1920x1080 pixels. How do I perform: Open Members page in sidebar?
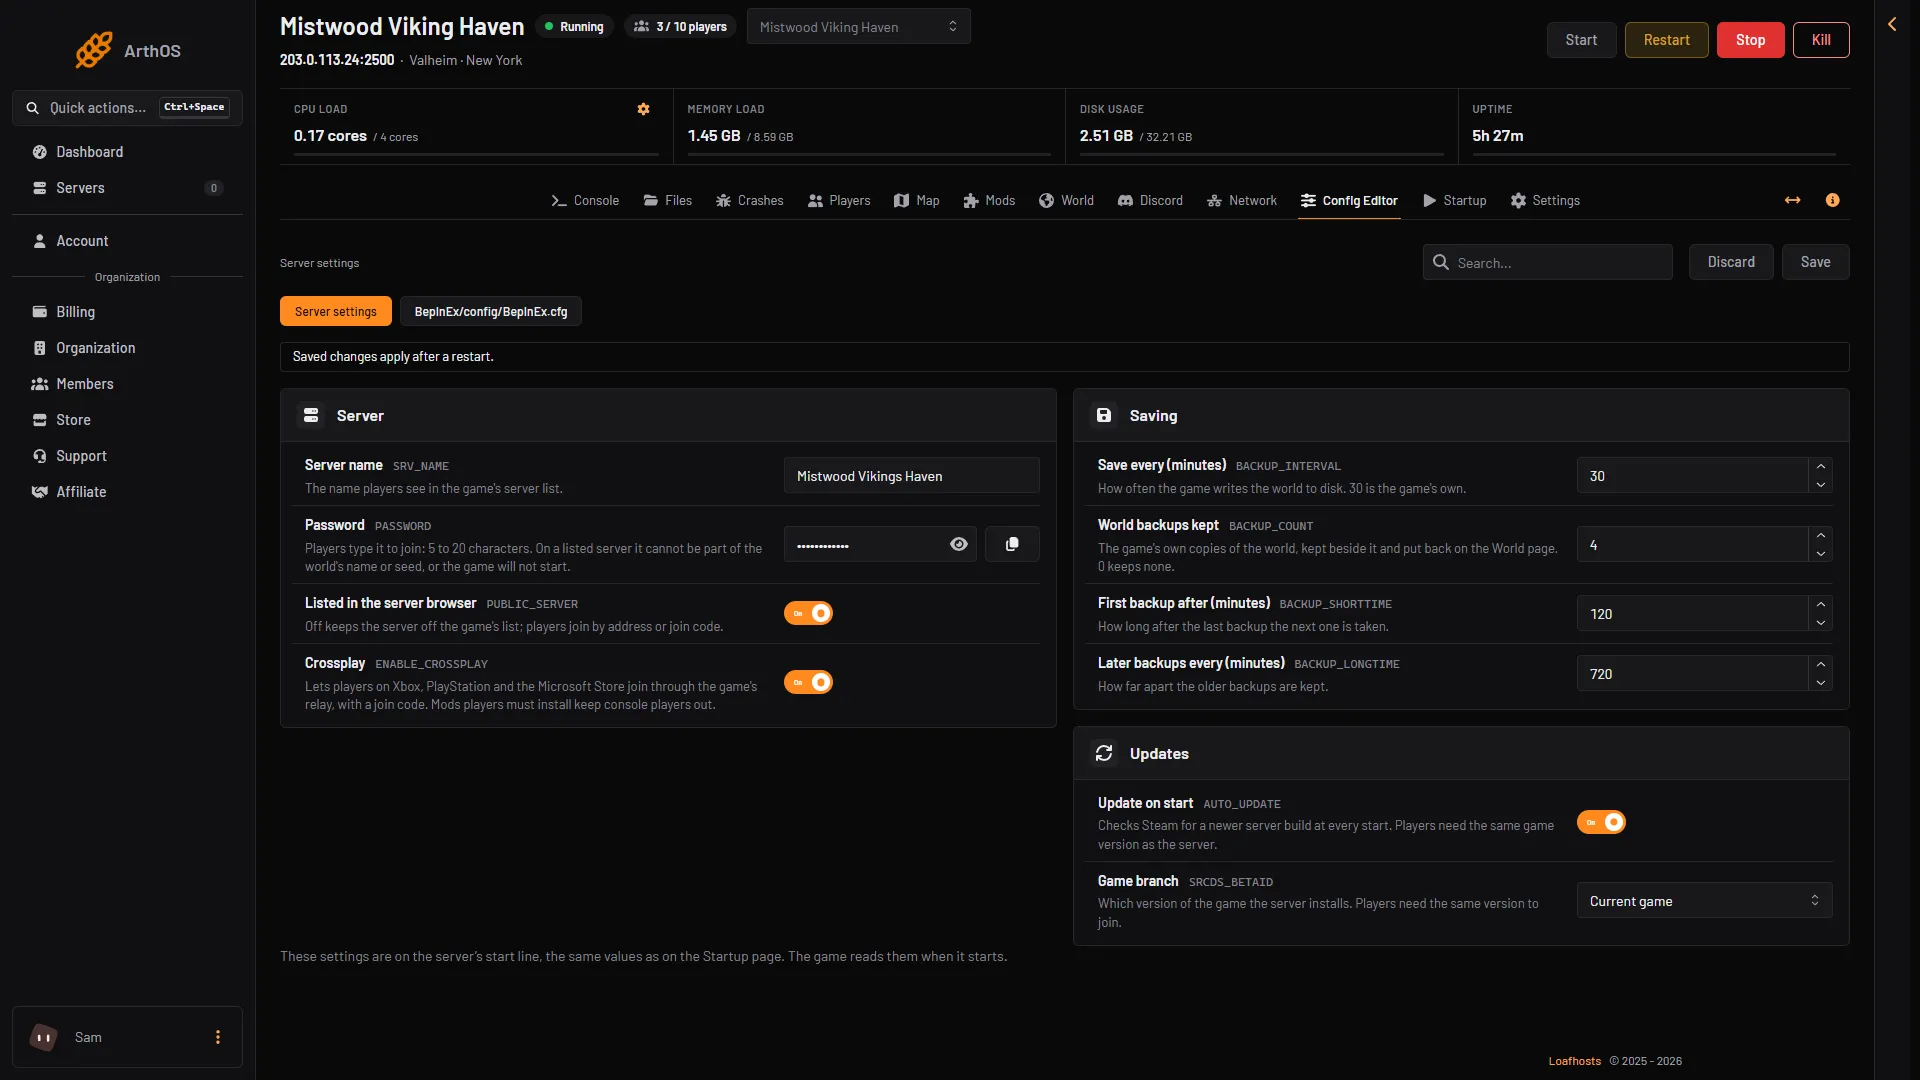[x=127, y=384]
